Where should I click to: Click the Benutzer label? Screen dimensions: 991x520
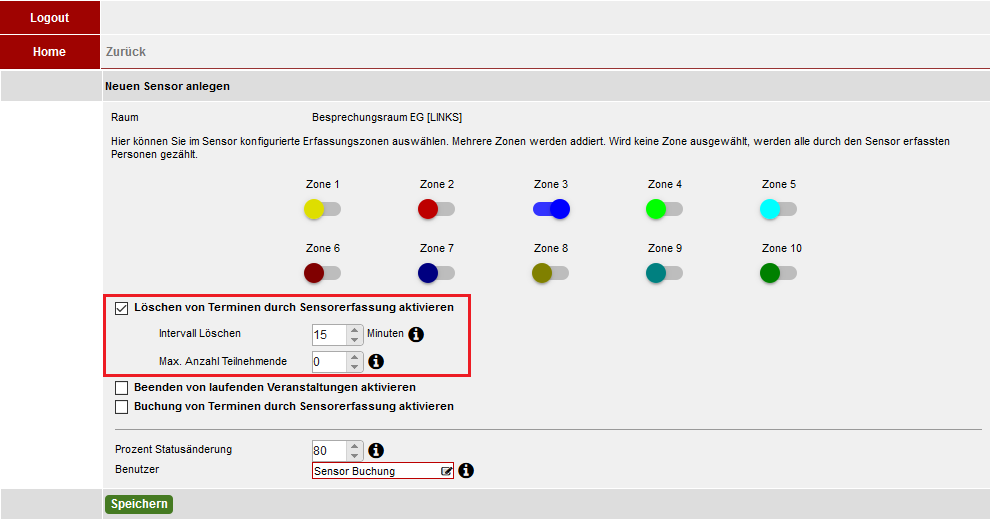[137, 469]
